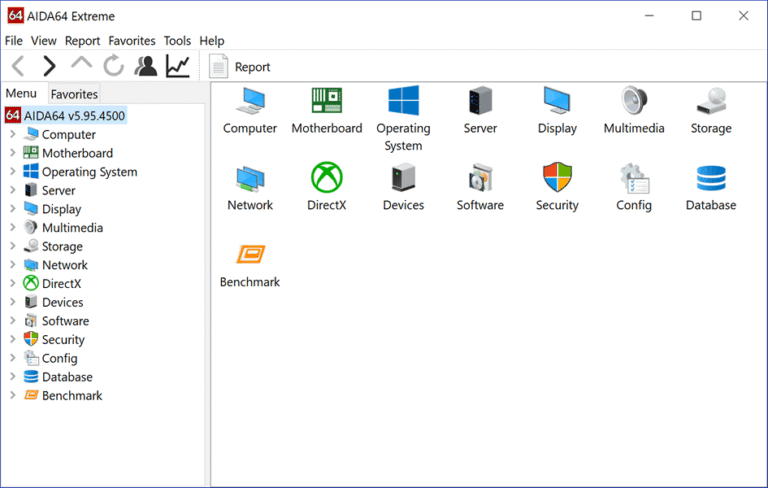Open the Security shield icon in the main pane
Screen dimensions: 768x488
[557, 177]
